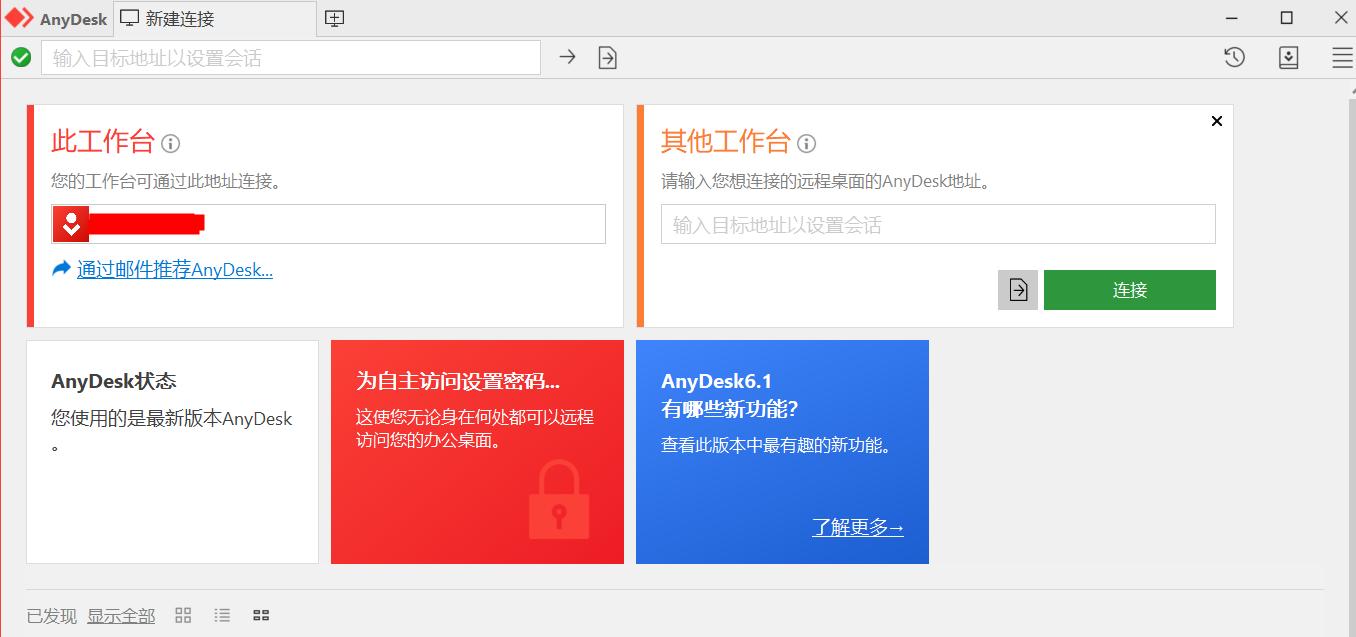This screenshot has height=637, width=1356.
Task: Click the top toolbar file transfer icon
Action: click(x=607, y=58)
